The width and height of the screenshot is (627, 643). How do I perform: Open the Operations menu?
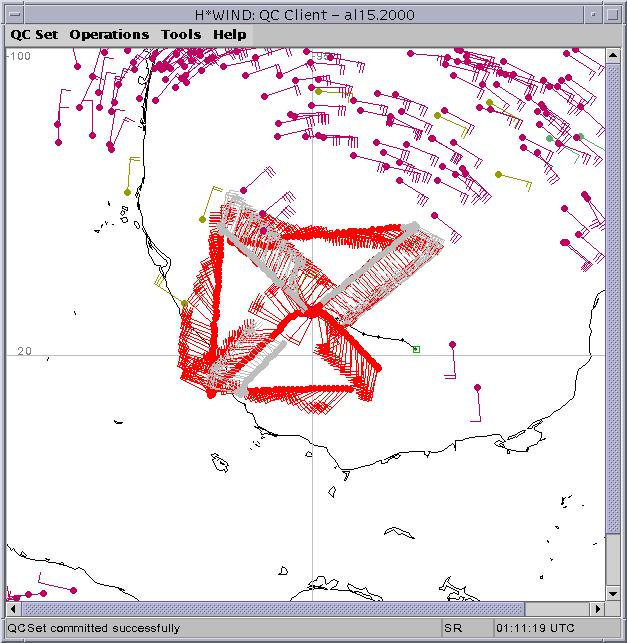click(x=109, y=34)
